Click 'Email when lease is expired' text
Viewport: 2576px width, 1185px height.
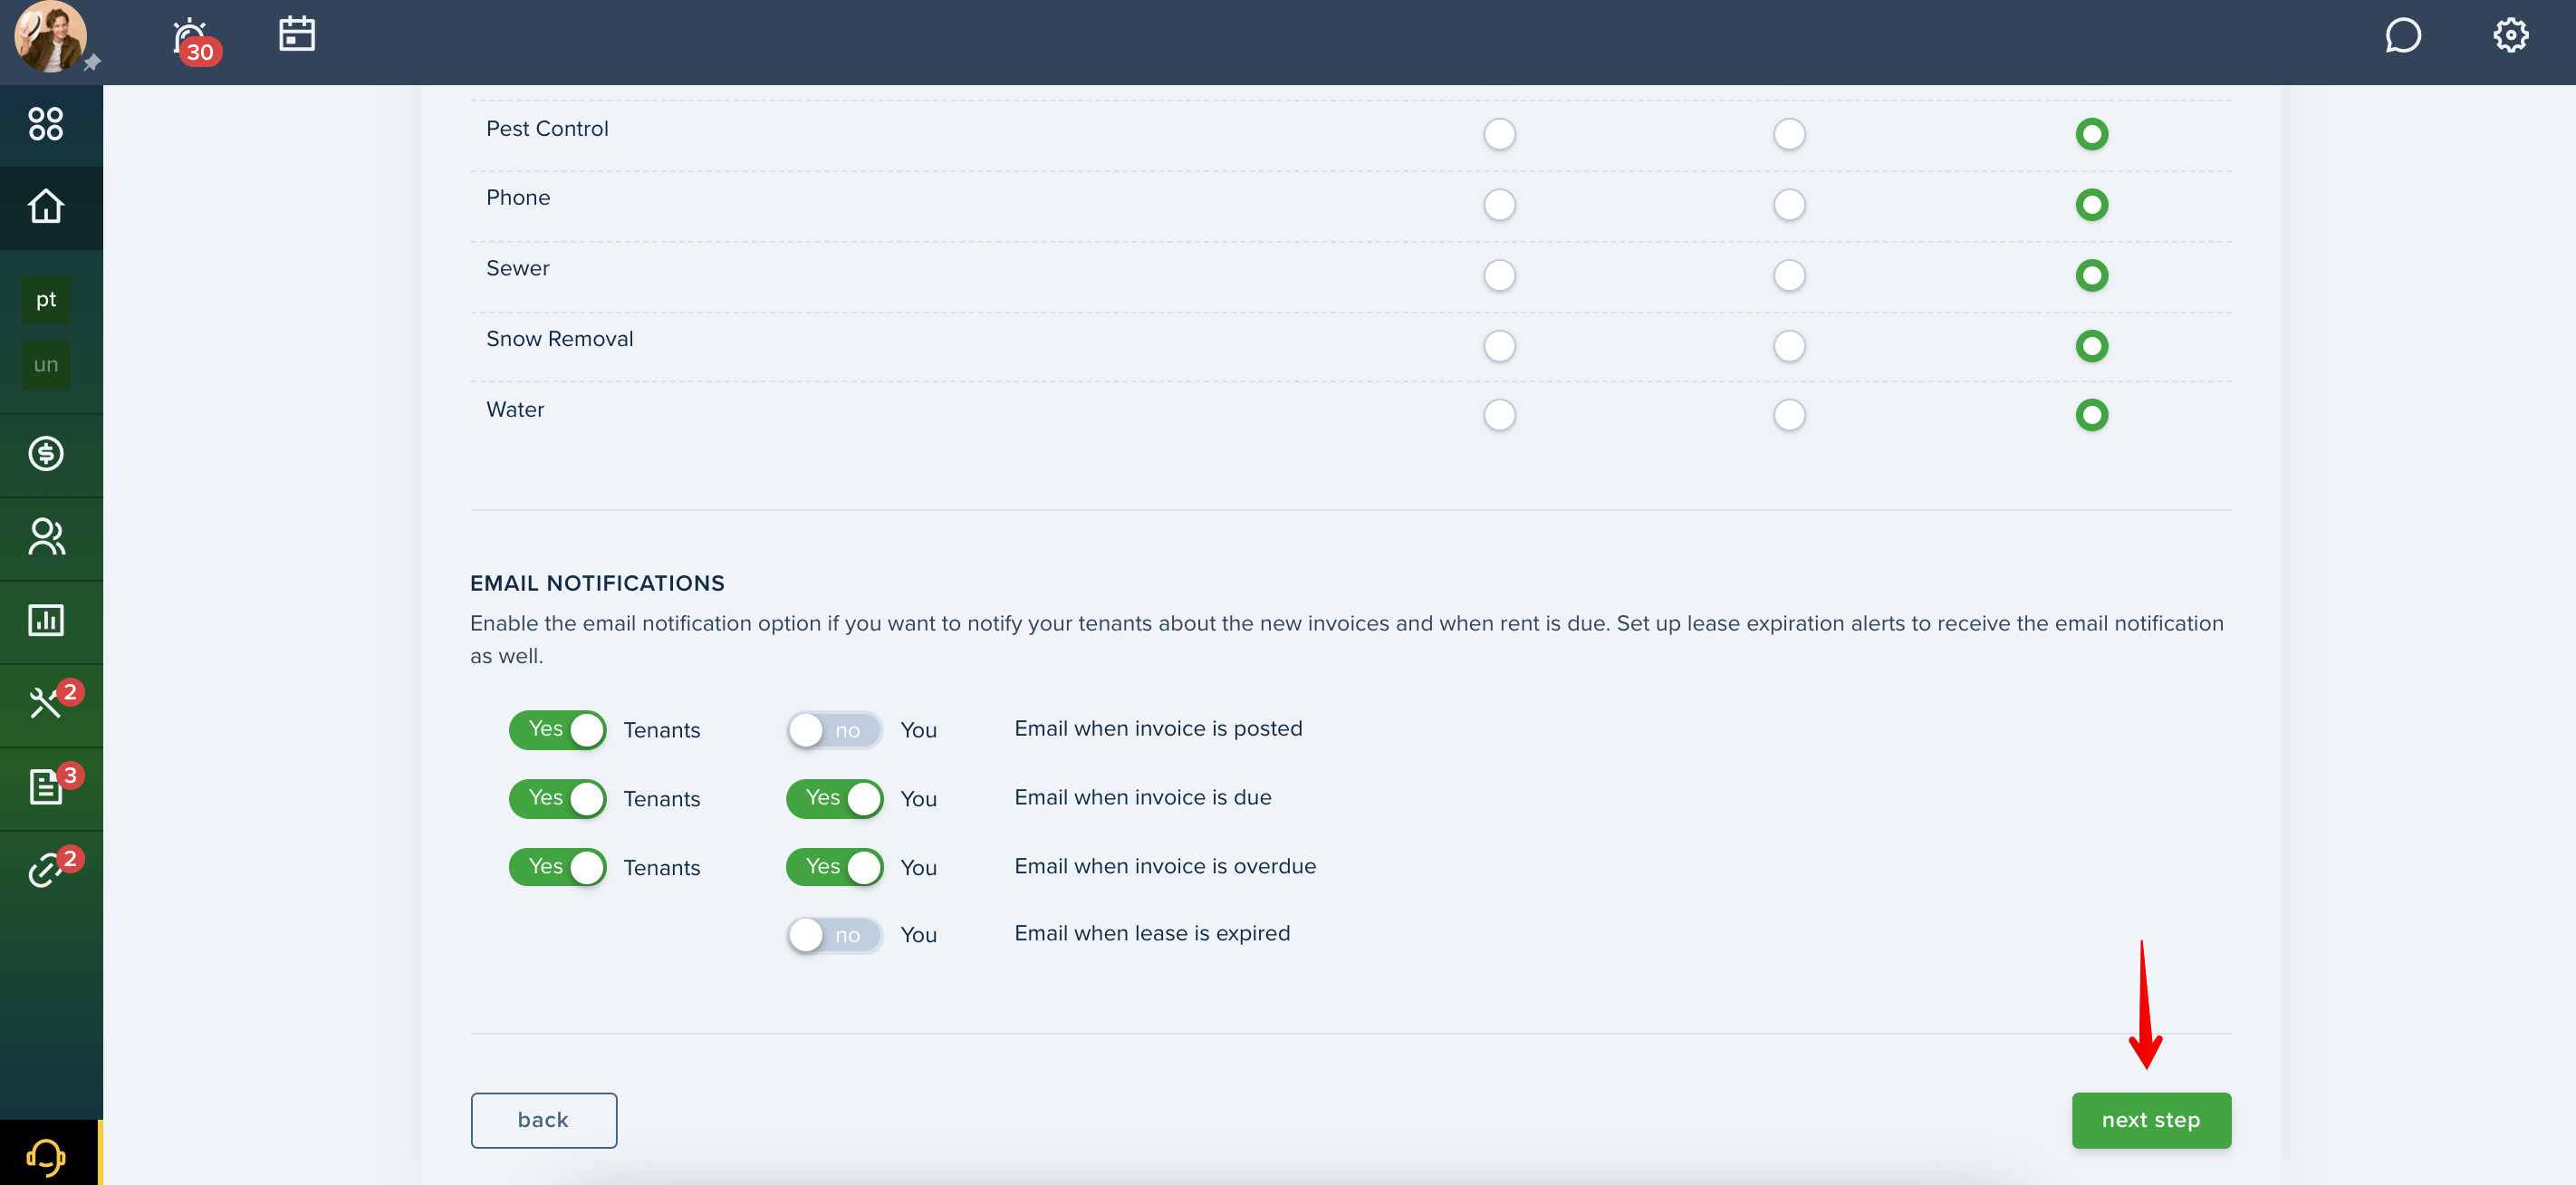pyautogui.click(x=1152, y=933)
